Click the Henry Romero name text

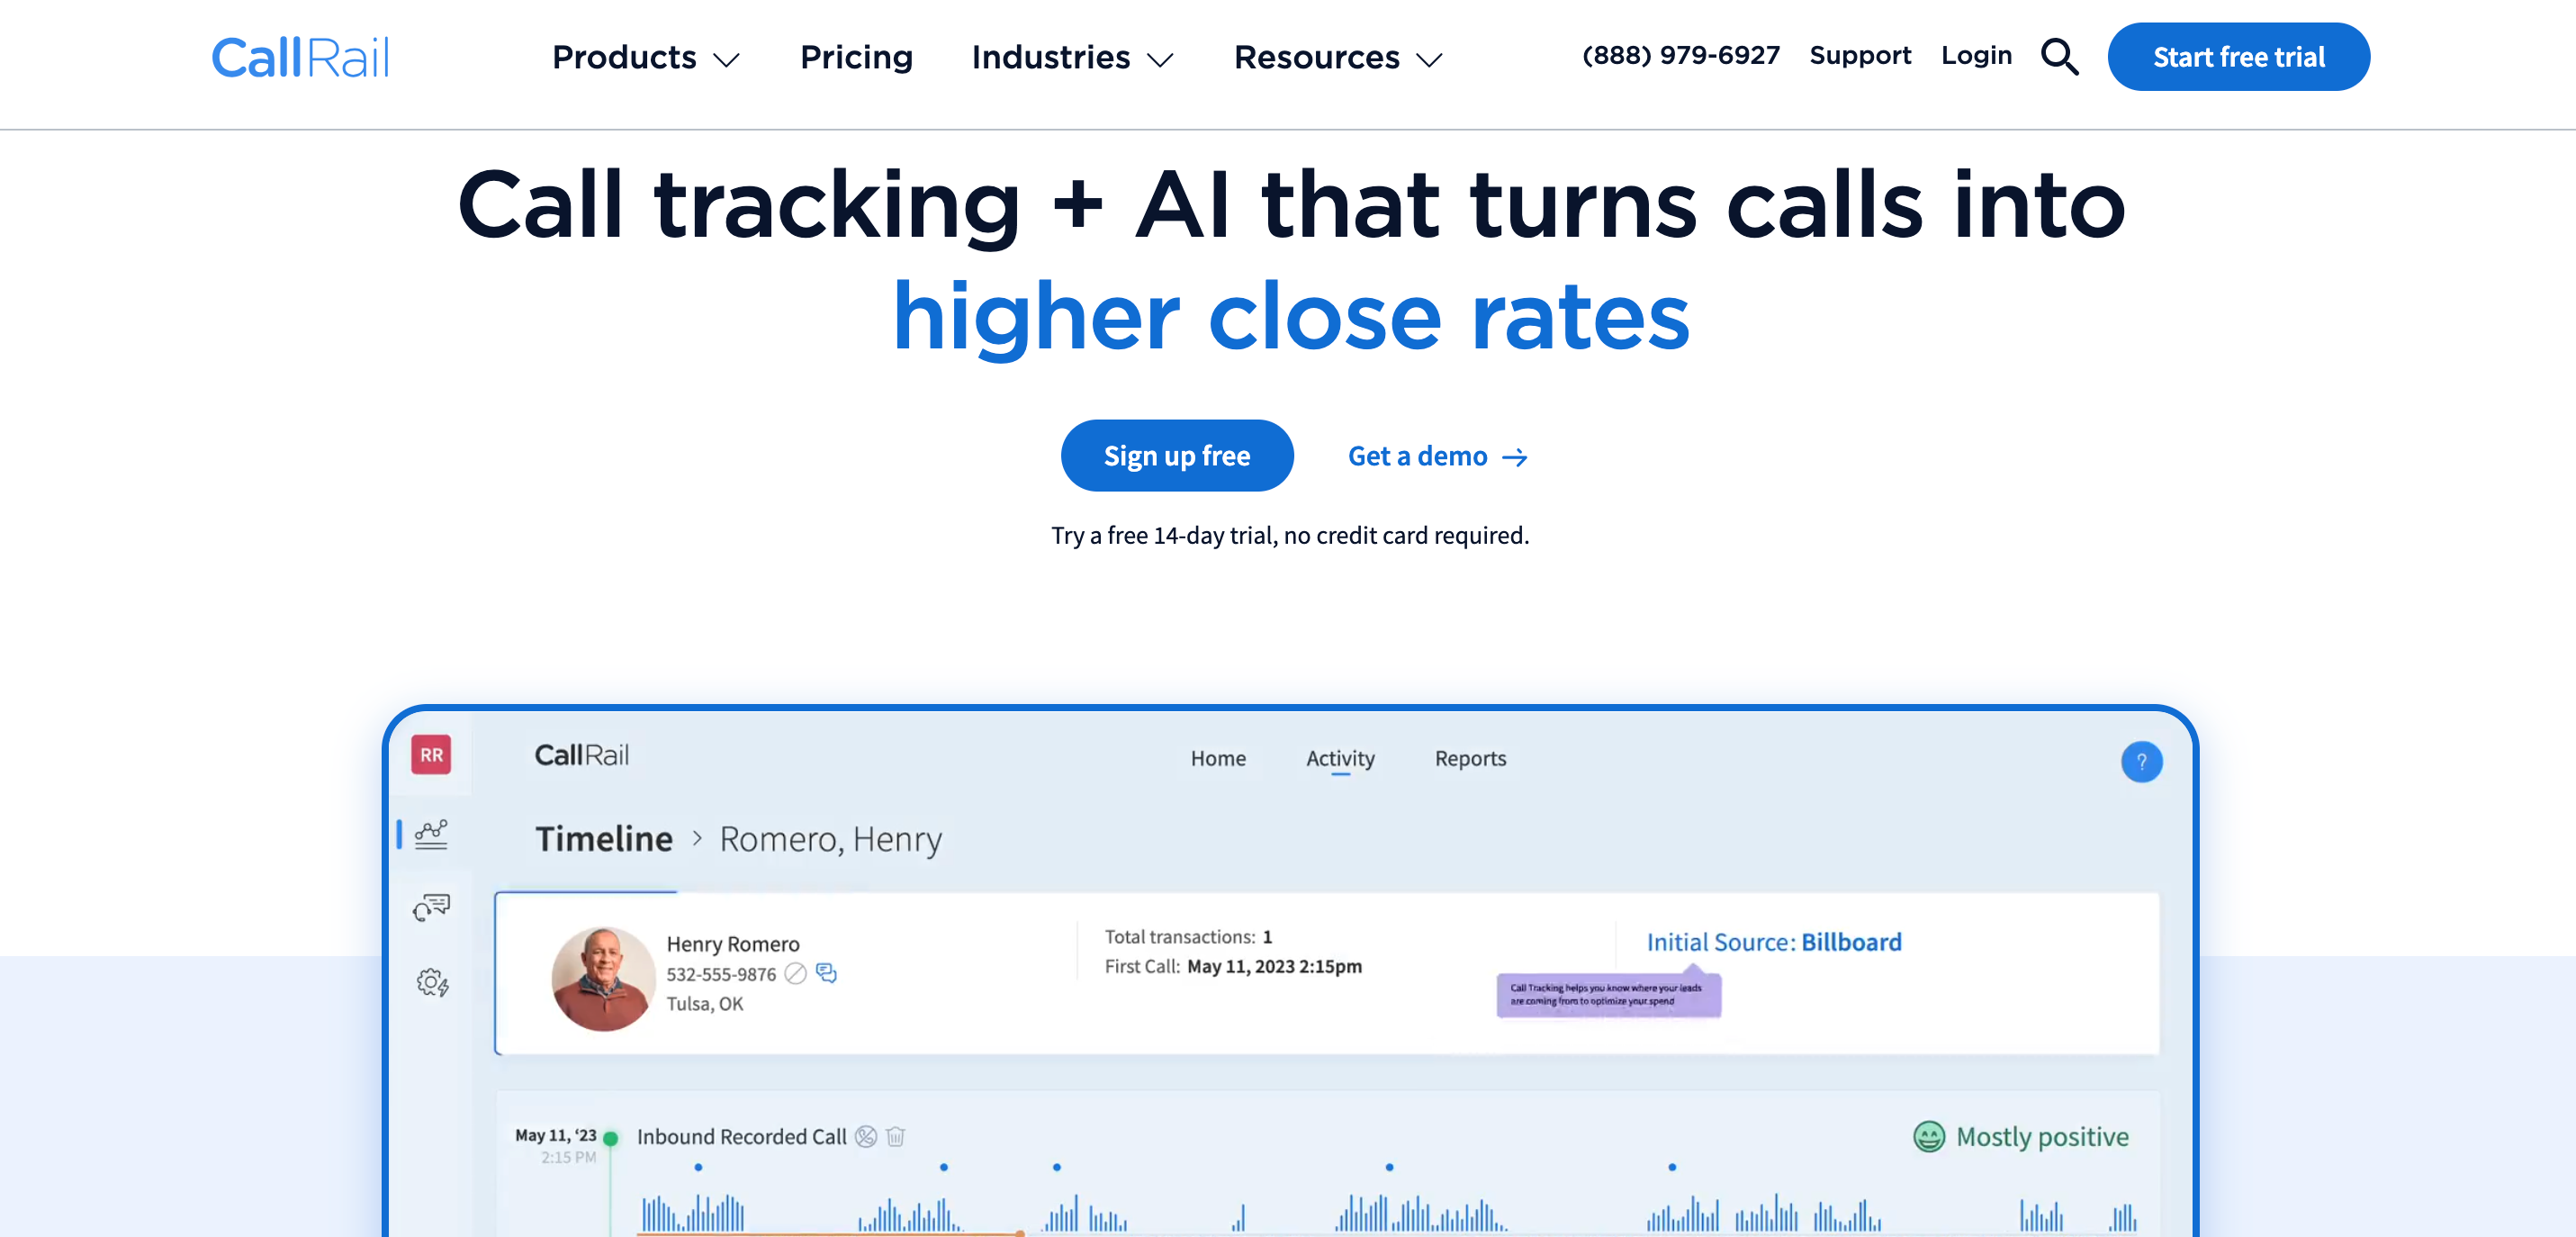732,944
